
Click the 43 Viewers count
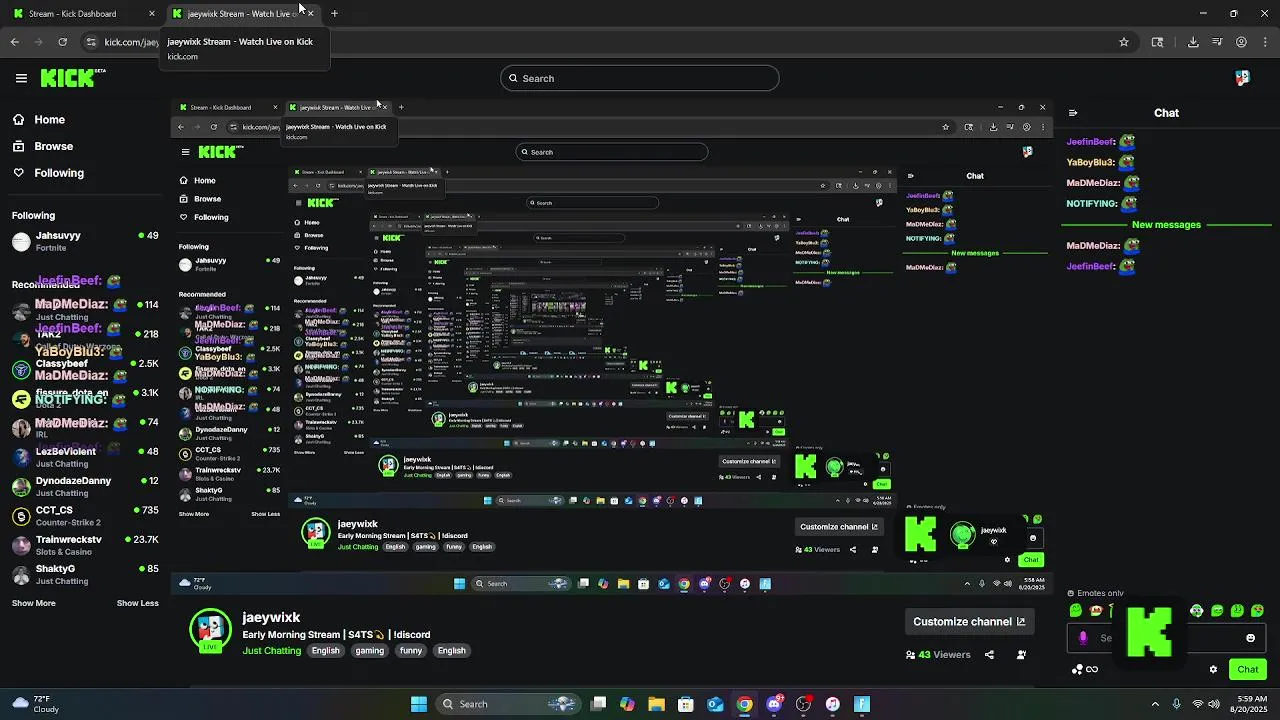point(938,655)
